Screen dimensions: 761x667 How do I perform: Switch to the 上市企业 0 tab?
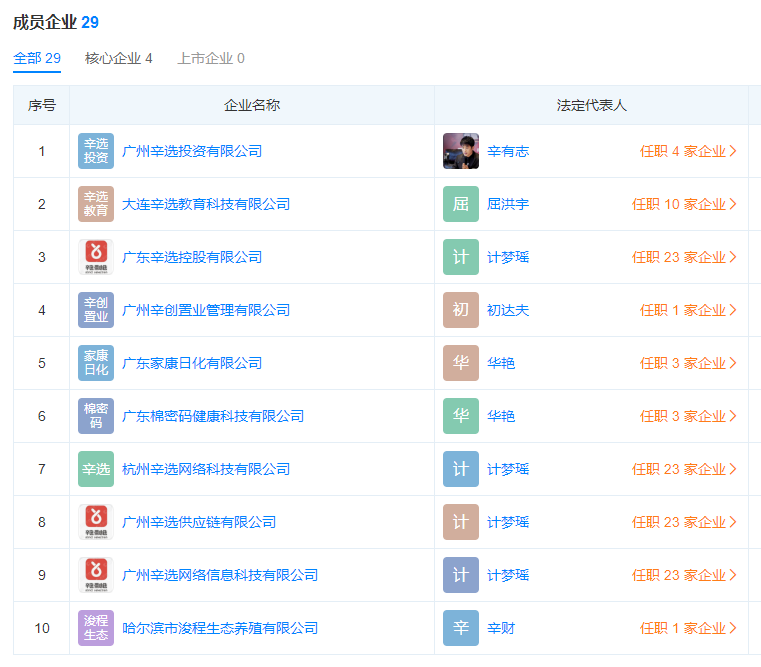[211, 58]
